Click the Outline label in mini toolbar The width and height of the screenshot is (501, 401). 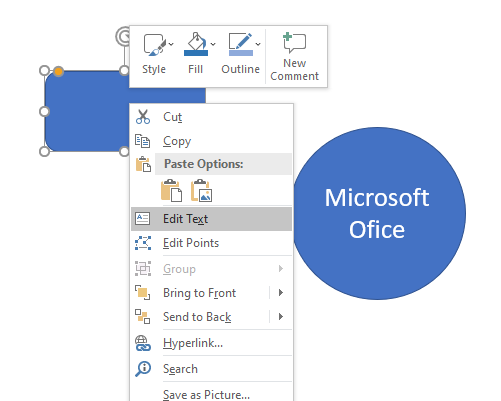[x=241, y=69]
